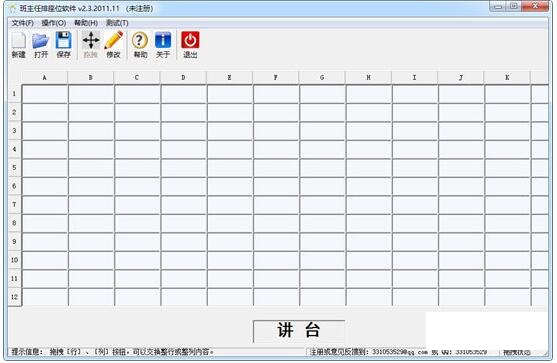Image resolution: width=557 pixels, height=363 pixels.
Task: Click the 帮助 (Help) question mark icon
Action: [140, 44]
